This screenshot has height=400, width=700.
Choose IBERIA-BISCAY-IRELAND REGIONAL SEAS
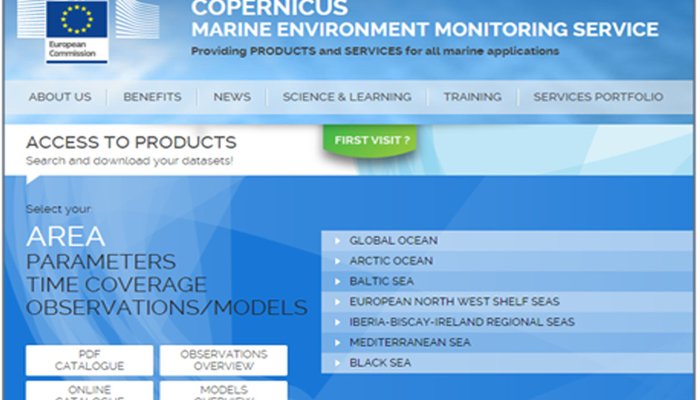507,322
